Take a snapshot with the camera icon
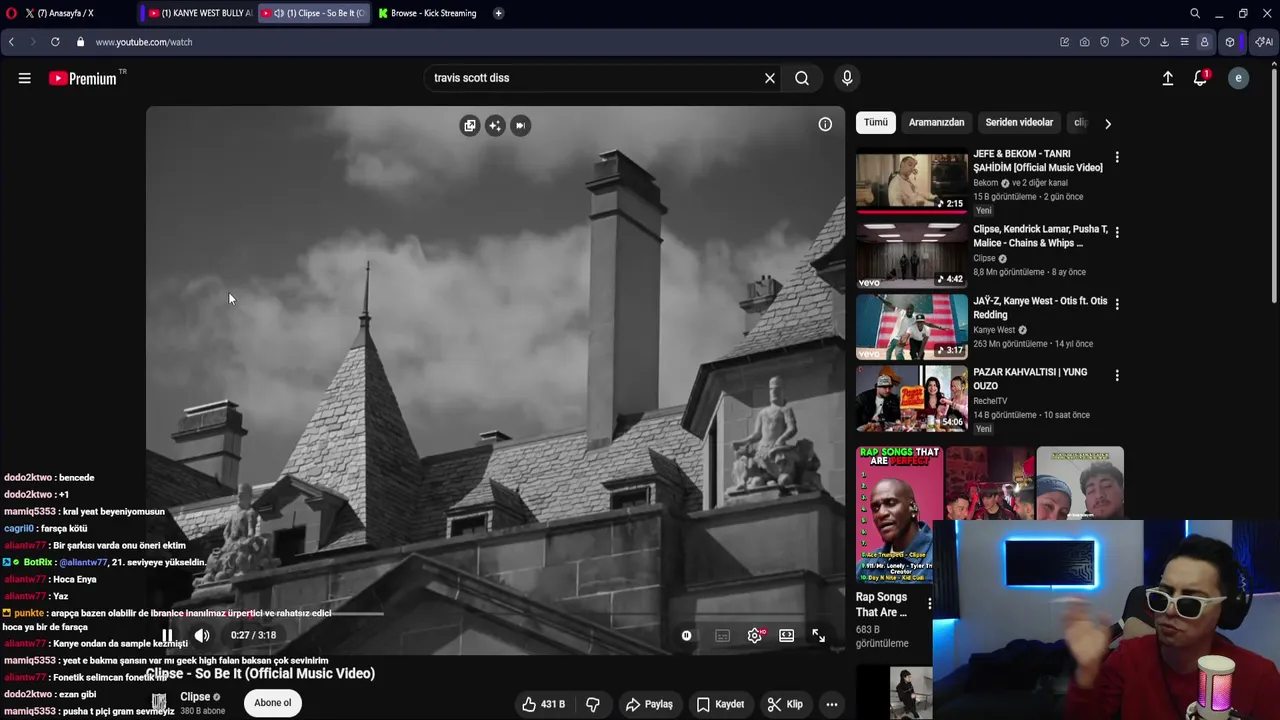1280x720 pixels. click(x=1084, y=42)
